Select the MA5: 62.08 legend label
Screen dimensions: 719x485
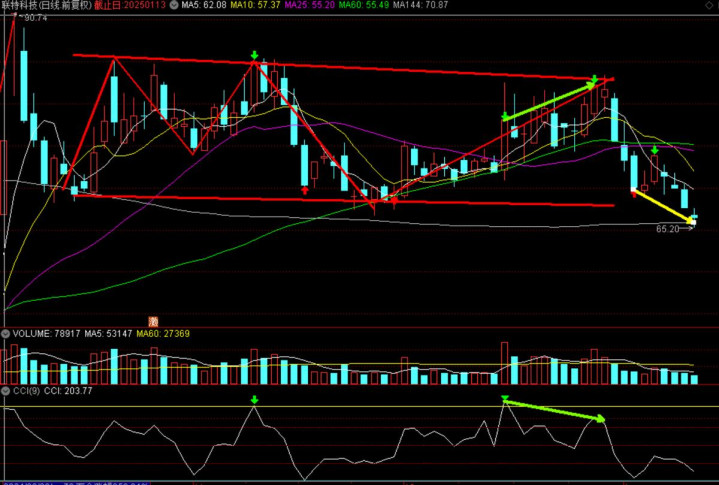click(x=203, y=6)
